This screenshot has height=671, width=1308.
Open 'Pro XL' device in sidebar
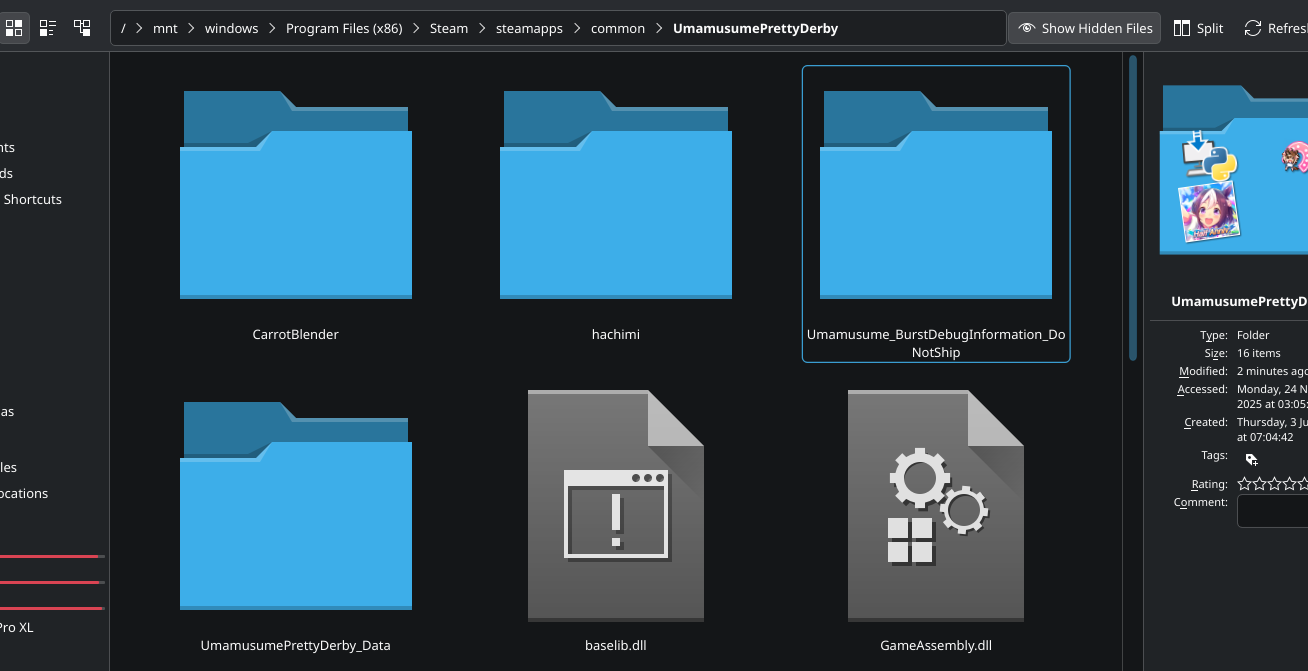tap(17, 627)
